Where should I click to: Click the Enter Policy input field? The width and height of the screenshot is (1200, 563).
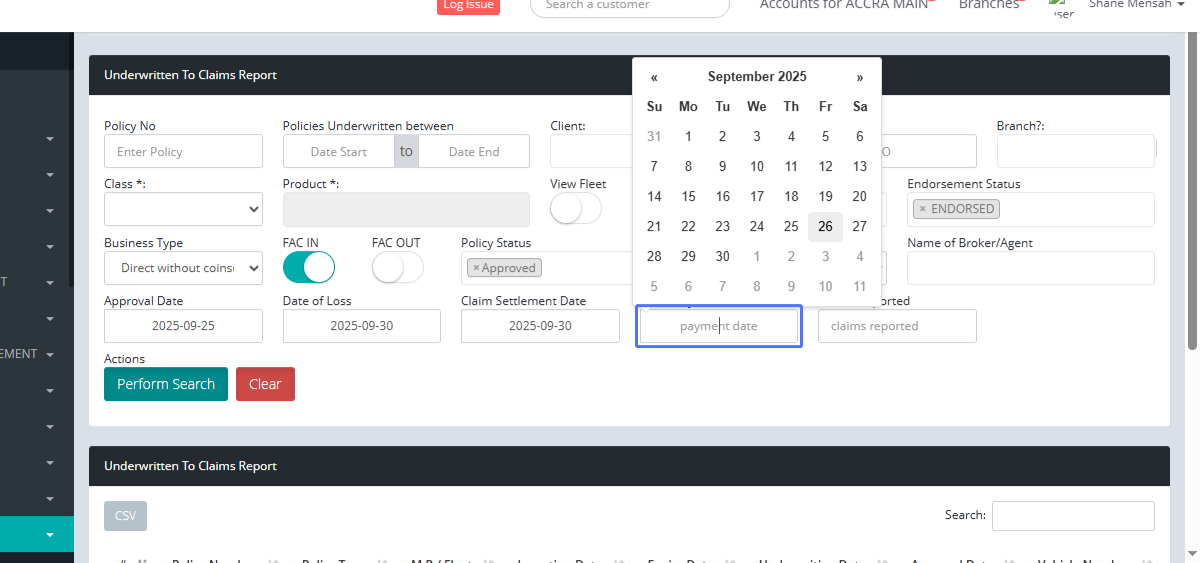click(x=183, y=152)
